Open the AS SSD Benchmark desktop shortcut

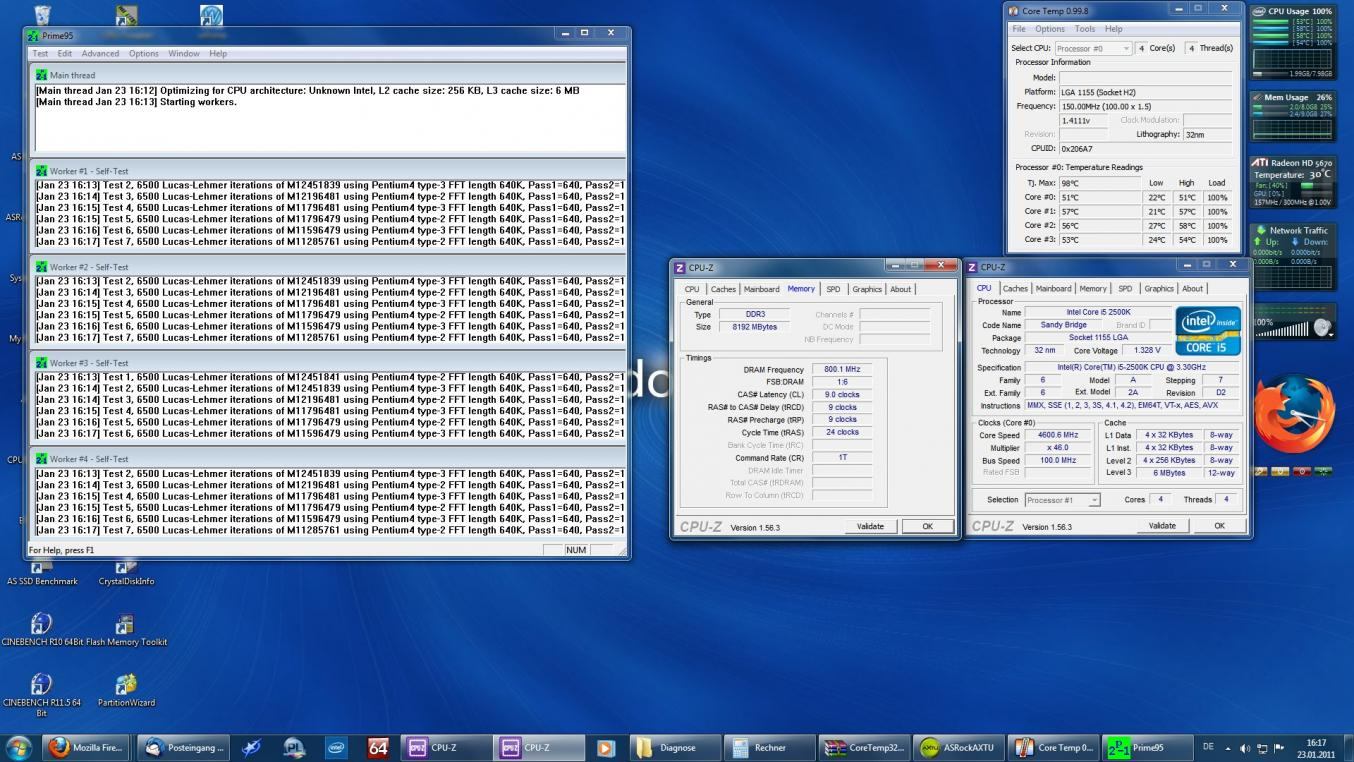click(42, 574)
